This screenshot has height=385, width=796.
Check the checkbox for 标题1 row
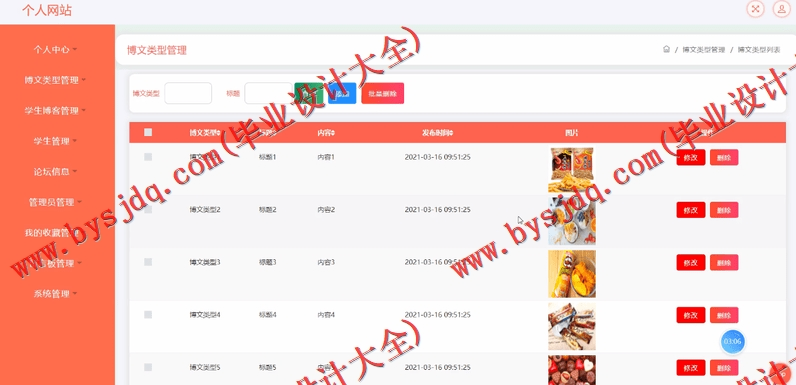pos(148,157)
